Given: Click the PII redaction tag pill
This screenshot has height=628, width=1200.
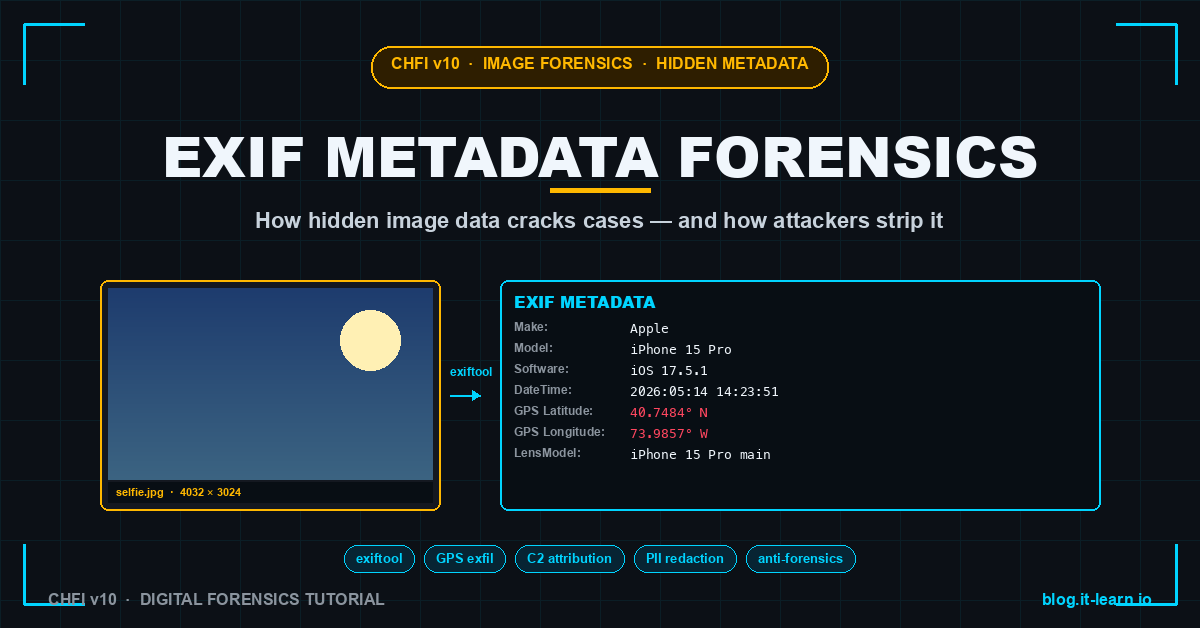Looking at the screenshot, I should coord(685,559).
